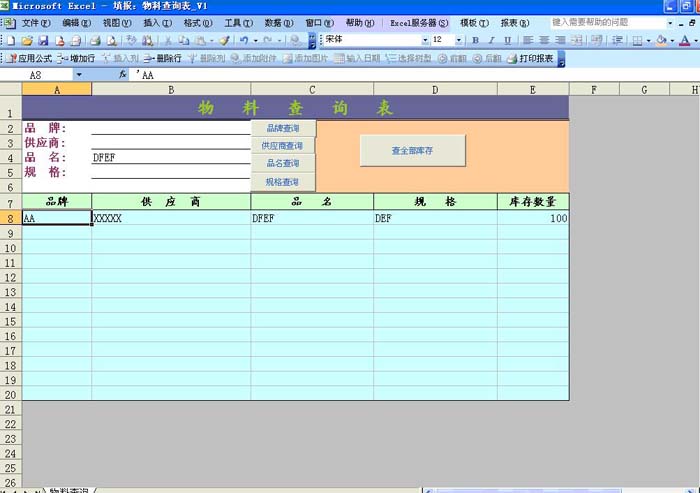
Task: Open the 格式 (Format) menu
Action: click(197, 22)
